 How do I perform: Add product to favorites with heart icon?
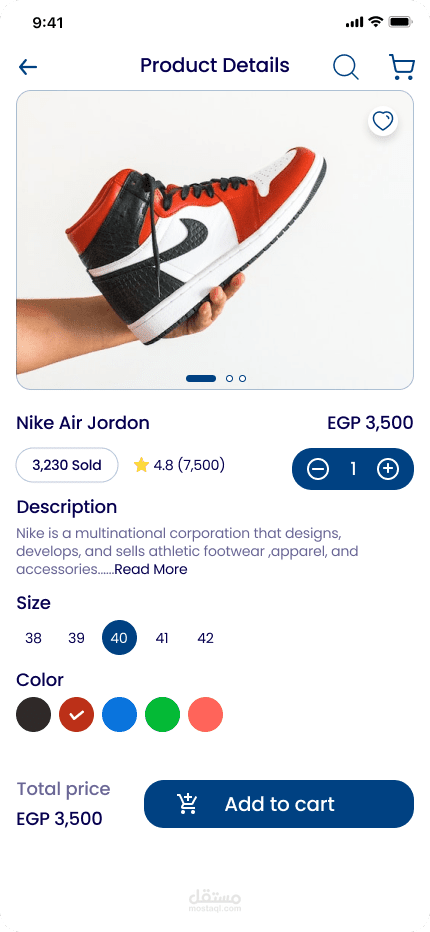tap(382, 121)
